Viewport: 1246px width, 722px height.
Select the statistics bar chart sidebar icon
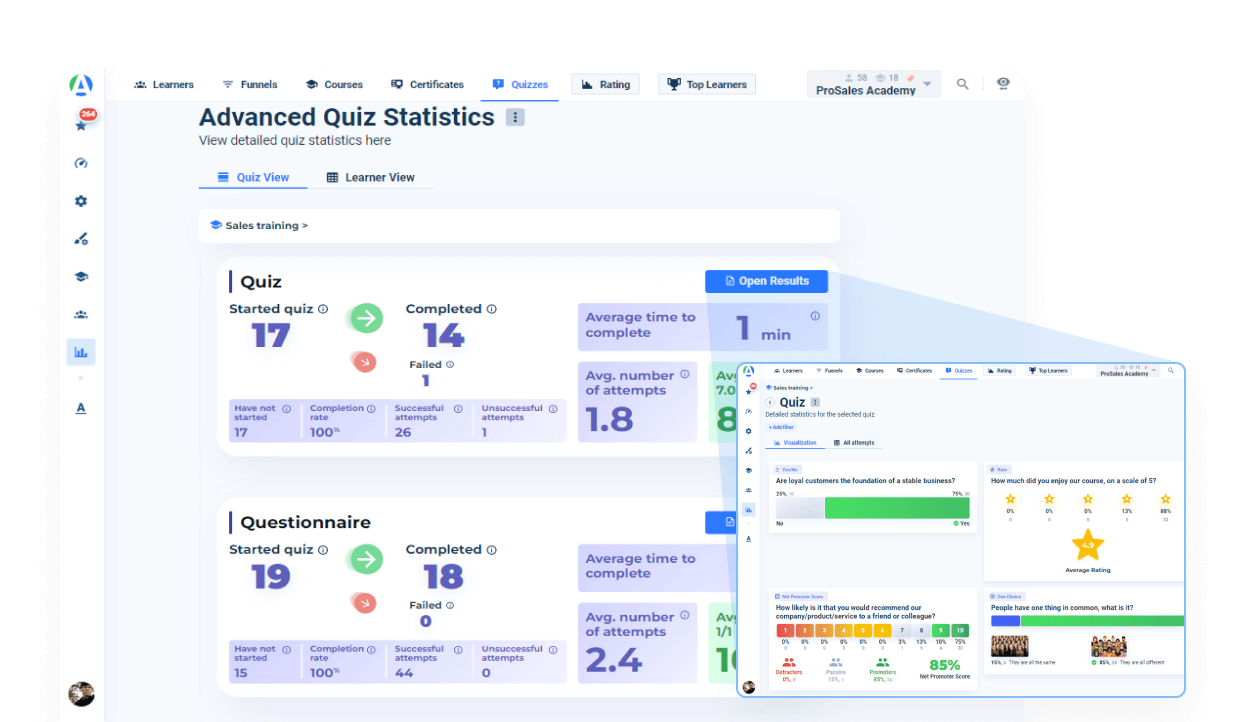pos(81,352)
